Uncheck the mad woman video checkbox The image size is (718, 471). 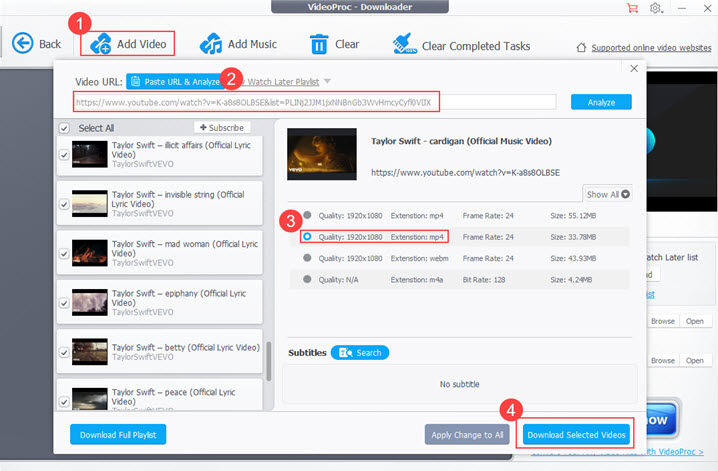64,254
